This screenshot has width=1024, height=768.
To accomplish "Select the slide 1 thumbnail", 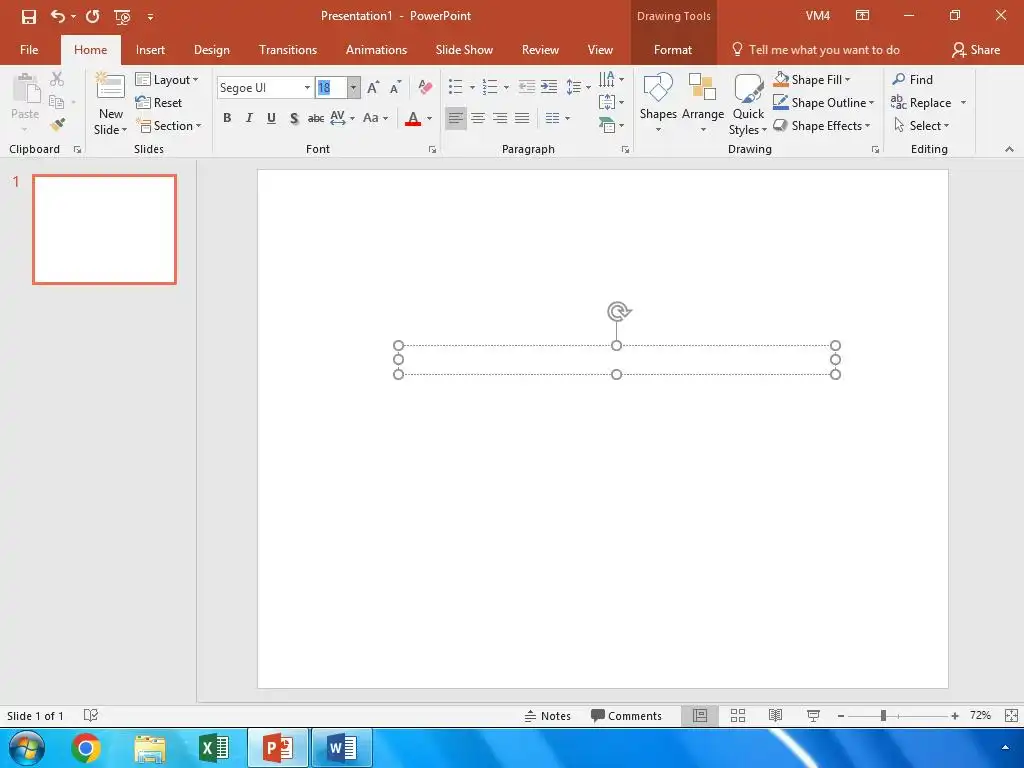I will point(104,229).
